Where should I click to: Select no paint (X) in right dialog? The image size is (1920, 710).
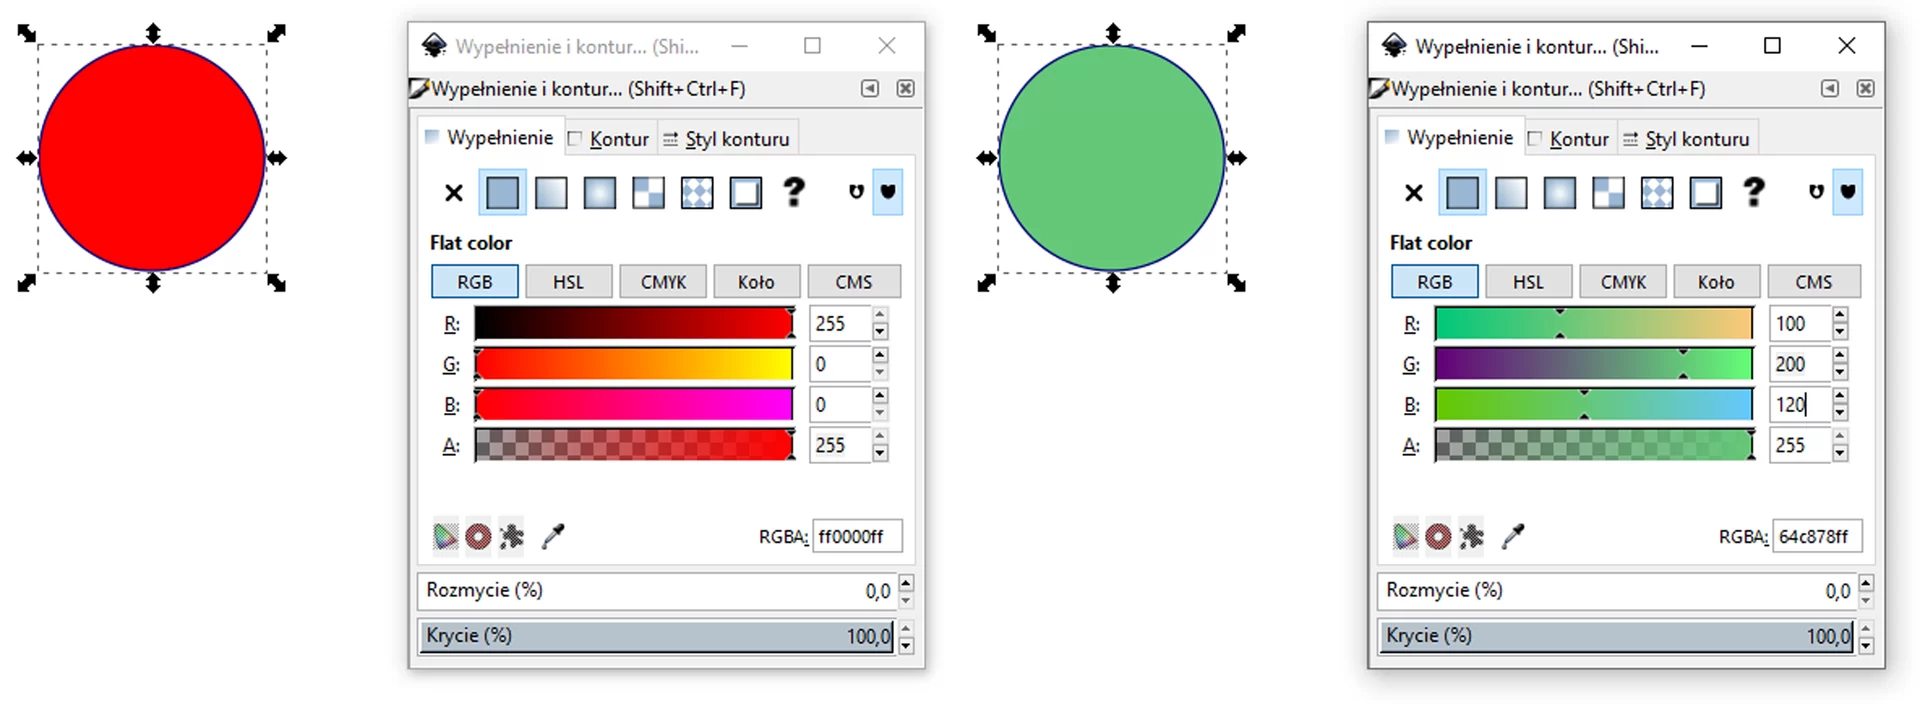pyautogui.click(x=1414, y=193)
